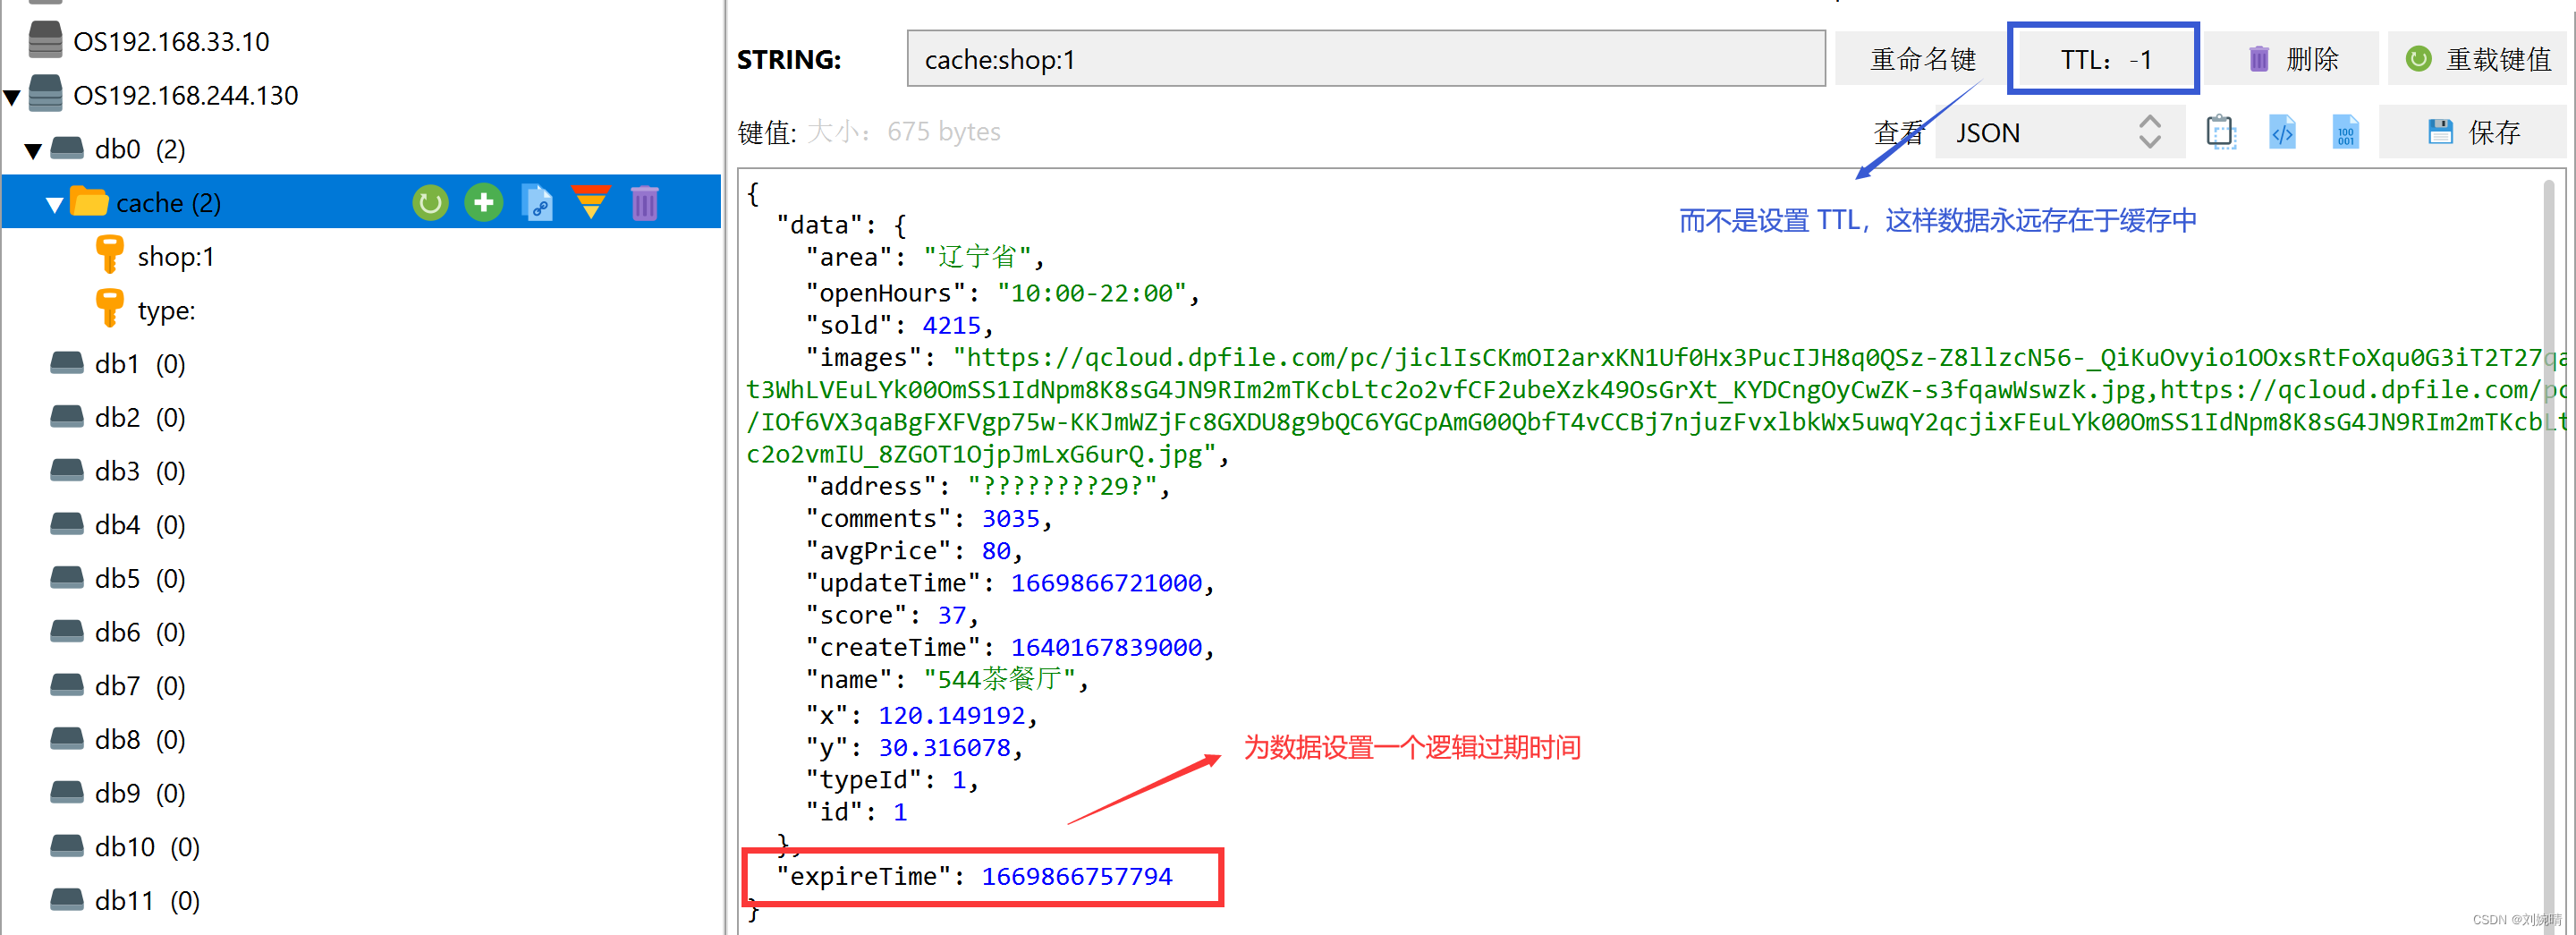Click the OS192.168.244.130 server icon
Screen dimensions: 2576x935
[x=45, y=94]
